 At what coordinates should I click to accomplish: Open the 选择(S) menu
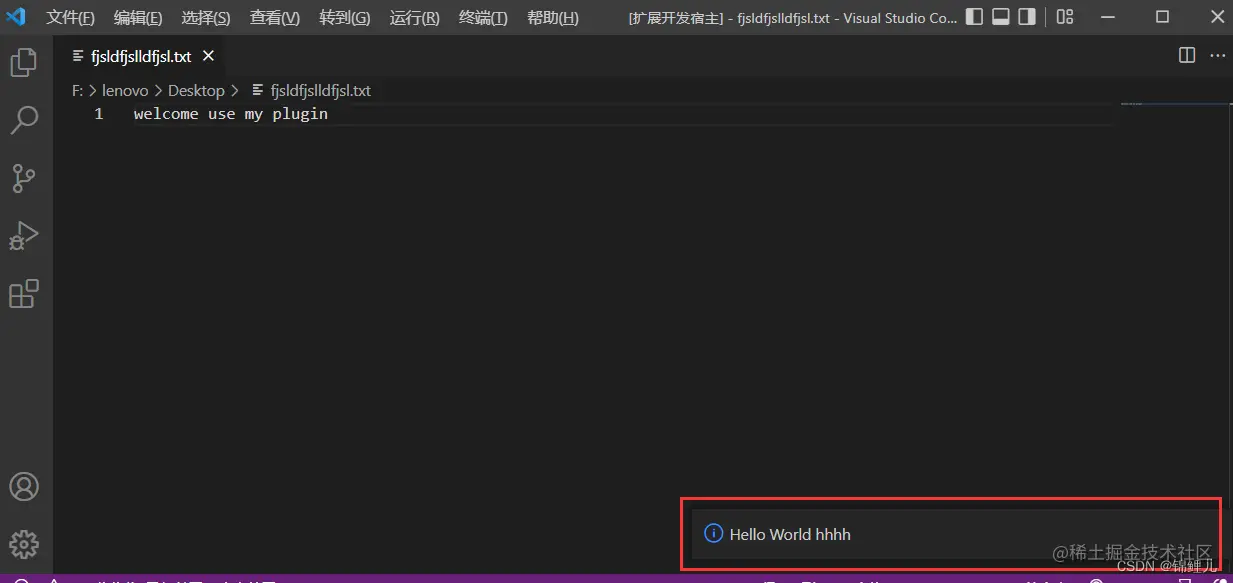206,18
